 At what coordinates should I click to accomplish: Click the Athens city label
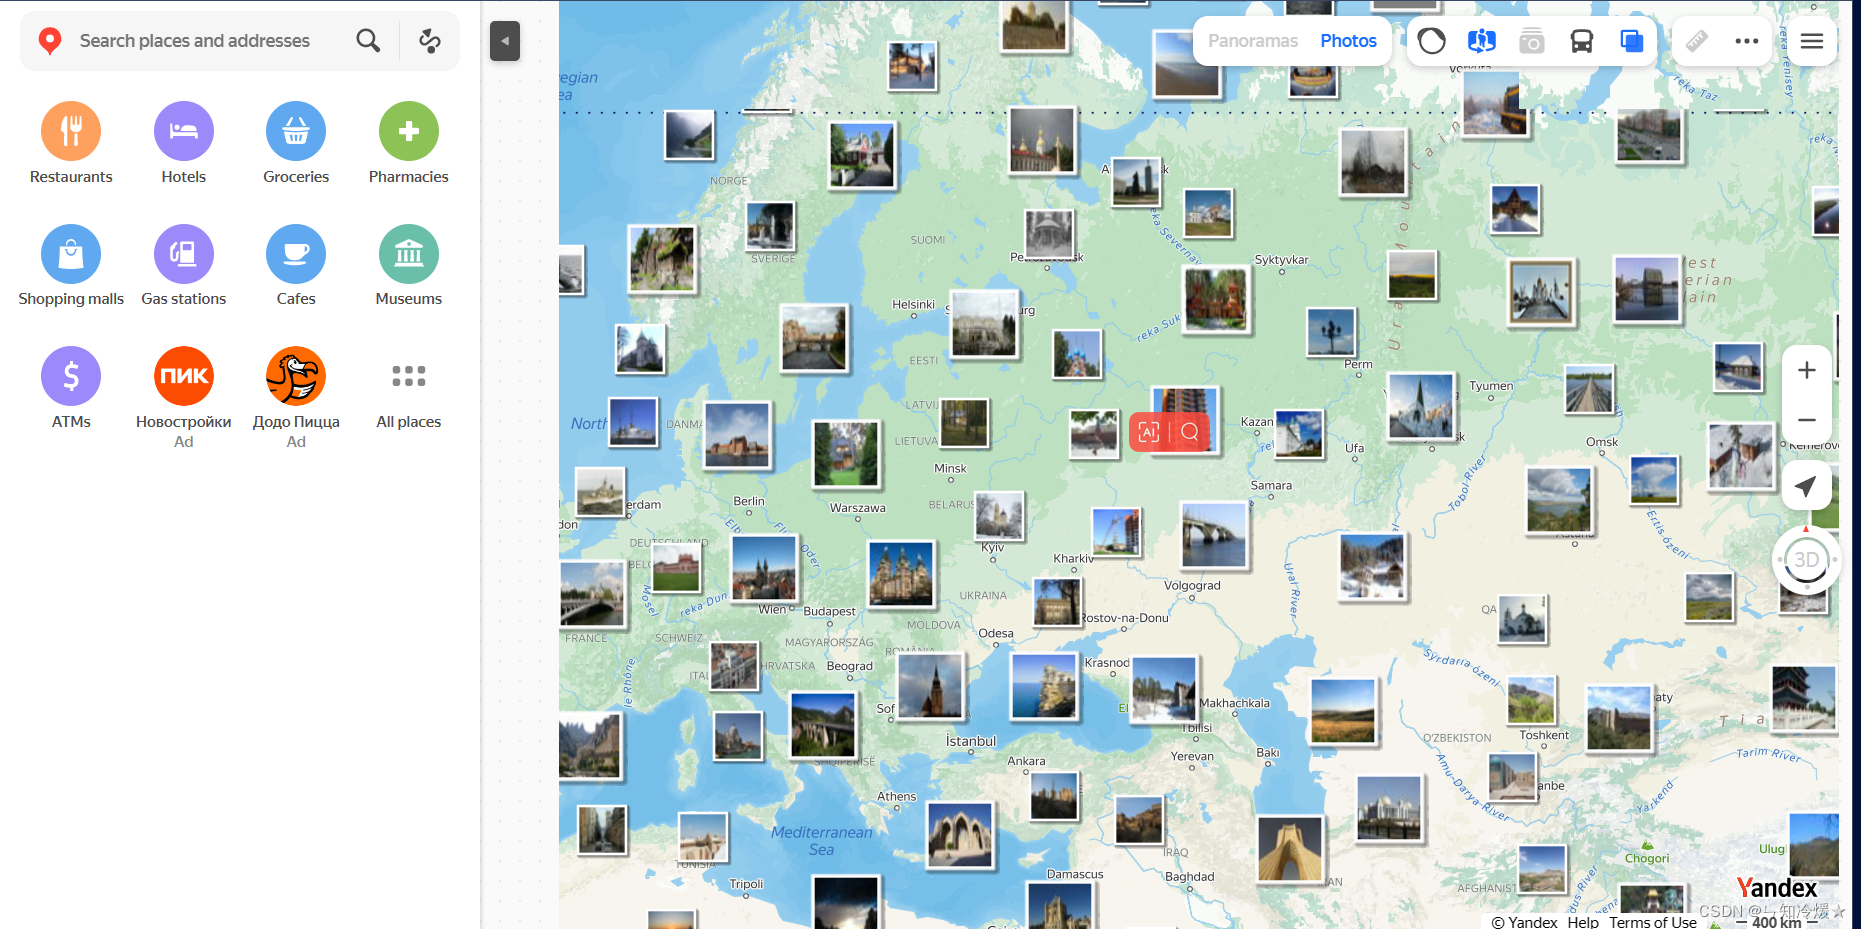click(896, 797)
